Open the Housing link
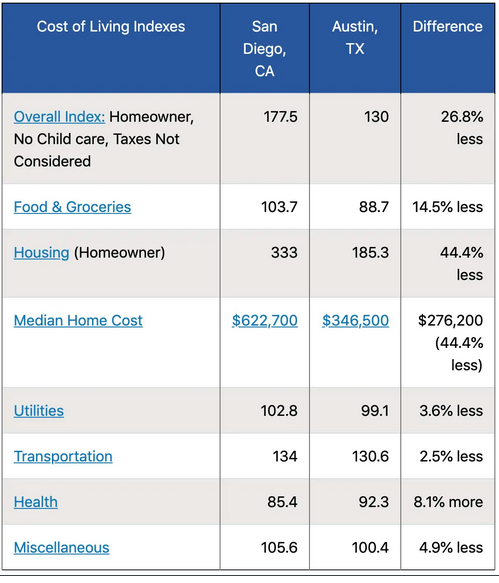This screenshot has height=583, width=499. click(x=42, y=253)
